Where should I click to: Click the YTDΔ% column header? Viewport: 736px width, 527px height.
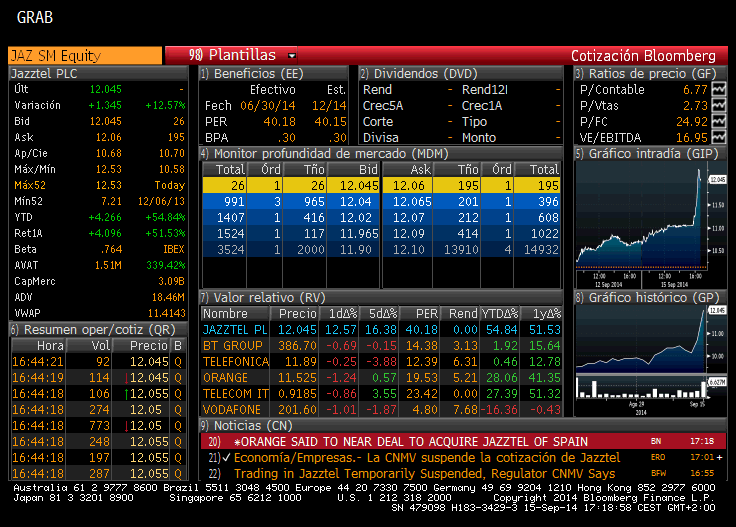500,313
